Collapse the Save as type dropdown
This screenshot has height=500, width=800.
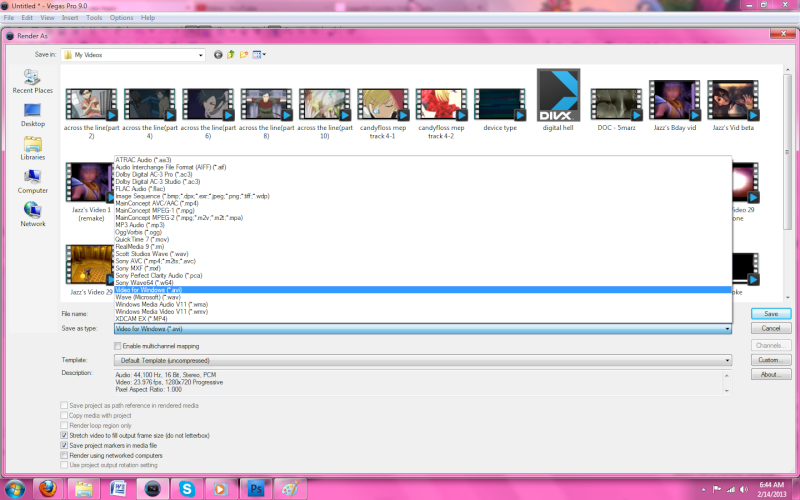(x=727, y=329)
